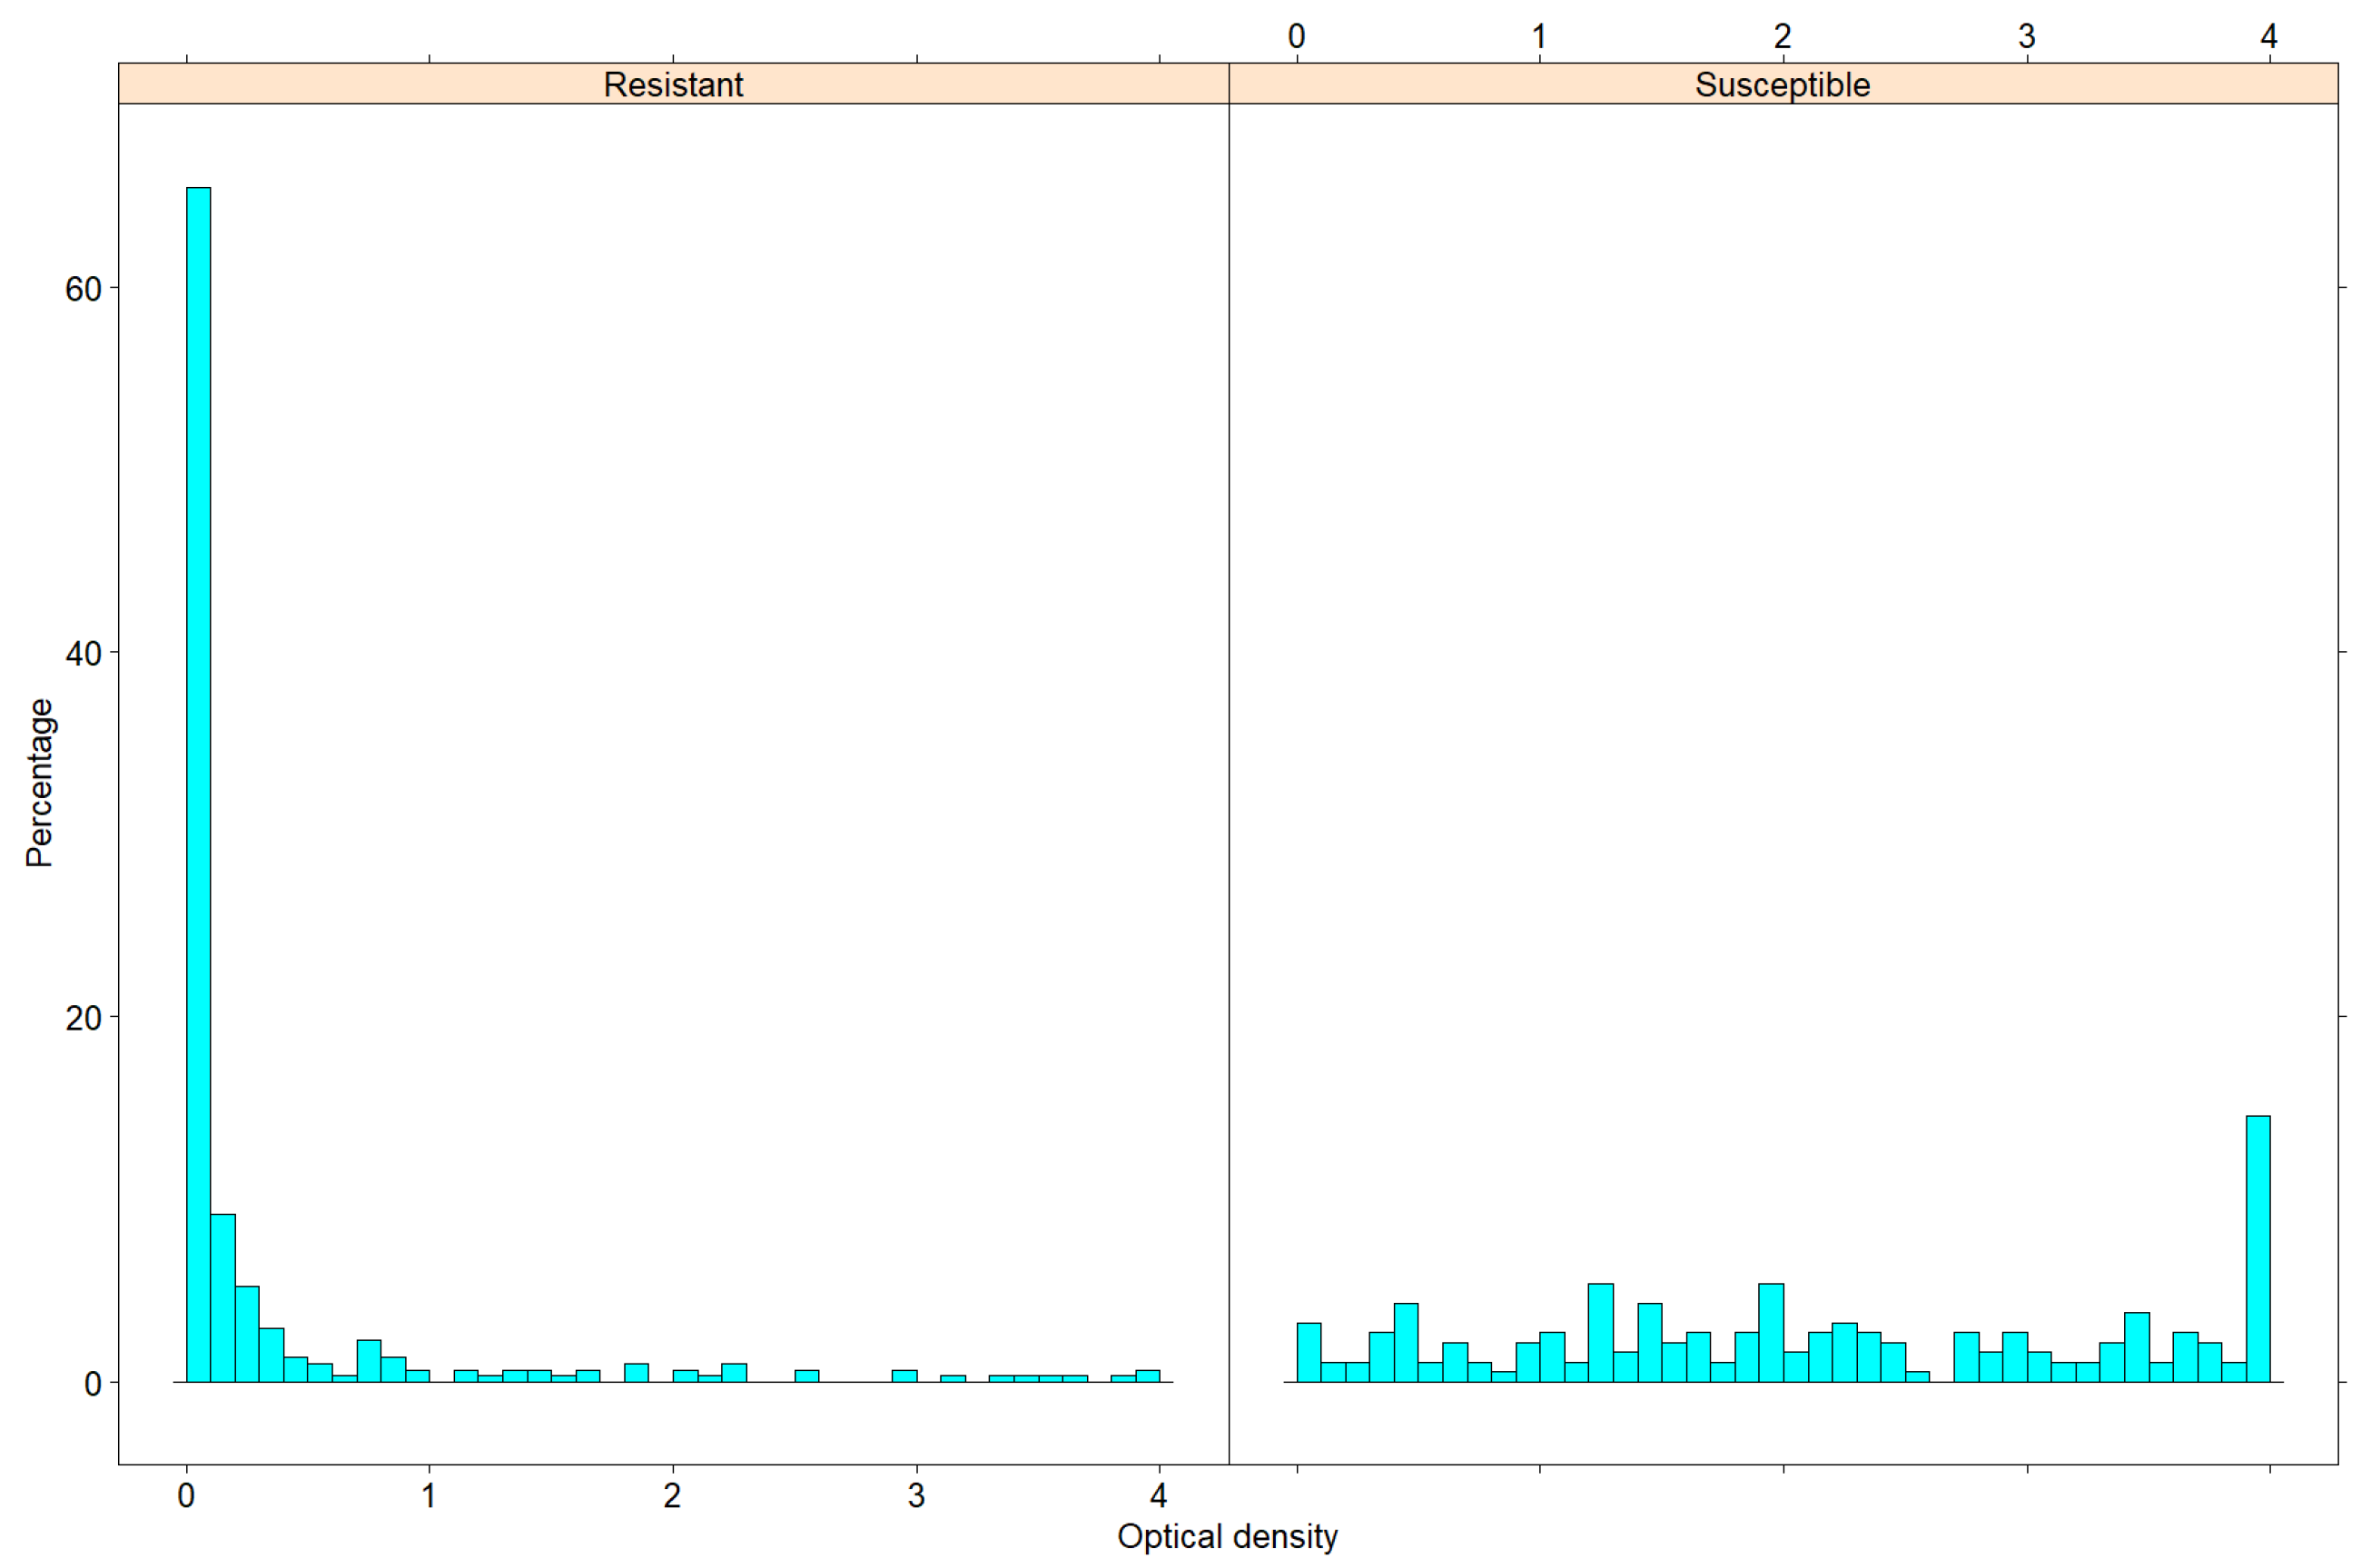Image resolution: width=2371 pixels, height=1568 pixels.
Task: Click top axis label 1 above Susceptible panel
Action: (1539, 37)
